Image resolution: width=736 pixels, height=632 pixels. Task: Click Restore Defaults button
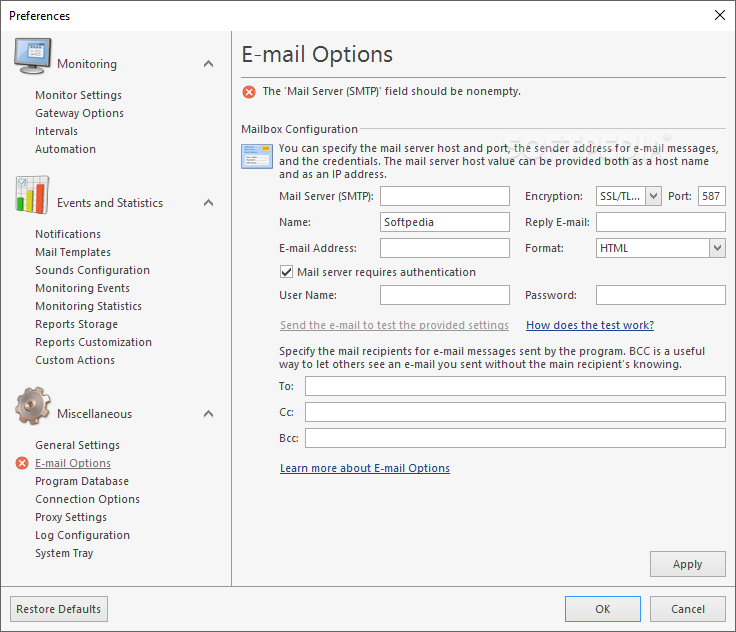59,609
